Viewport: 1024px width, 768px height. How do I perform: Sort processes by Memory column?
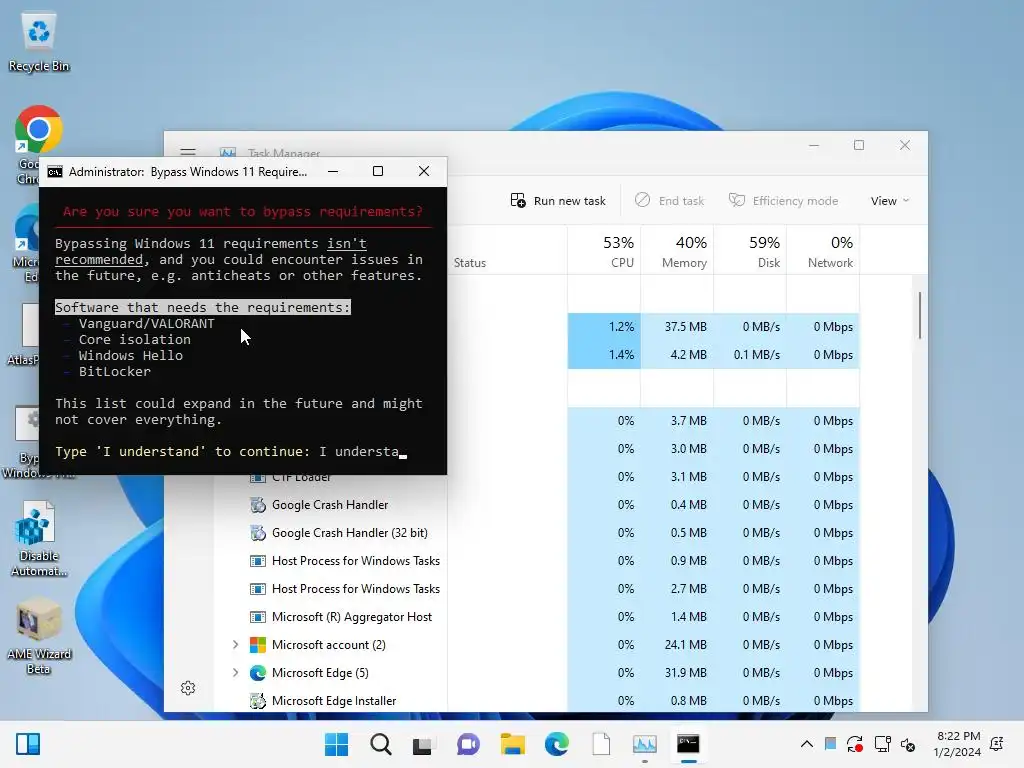click(x=678, y=251)
